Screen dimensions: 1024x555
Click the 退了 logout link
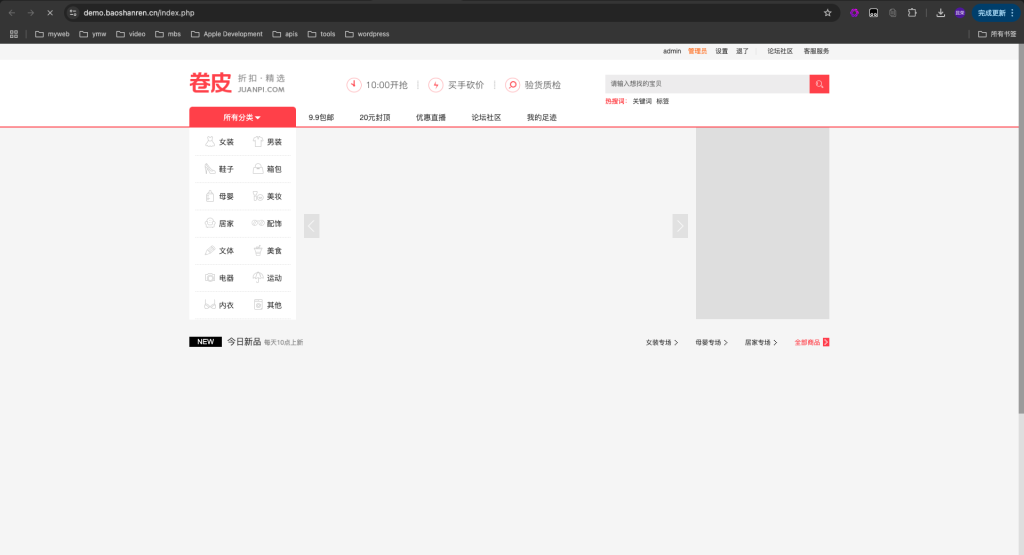click(x=743, y=51)
